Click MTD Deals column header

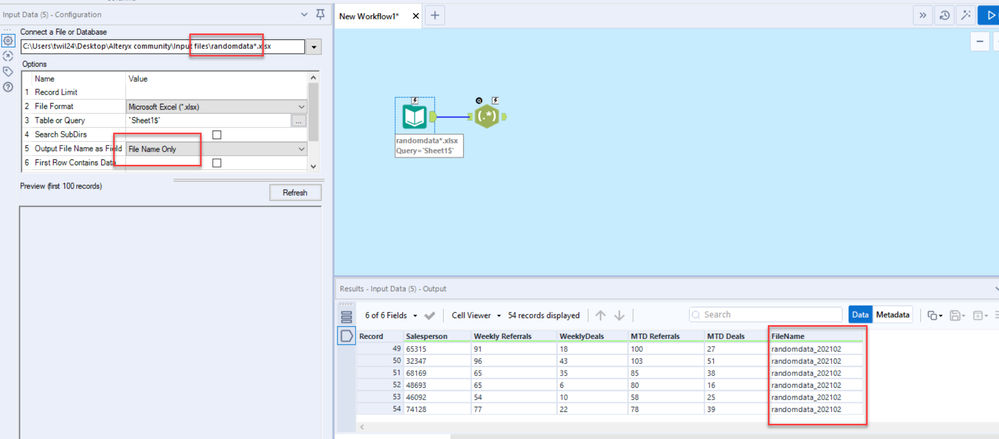(736, 336)
